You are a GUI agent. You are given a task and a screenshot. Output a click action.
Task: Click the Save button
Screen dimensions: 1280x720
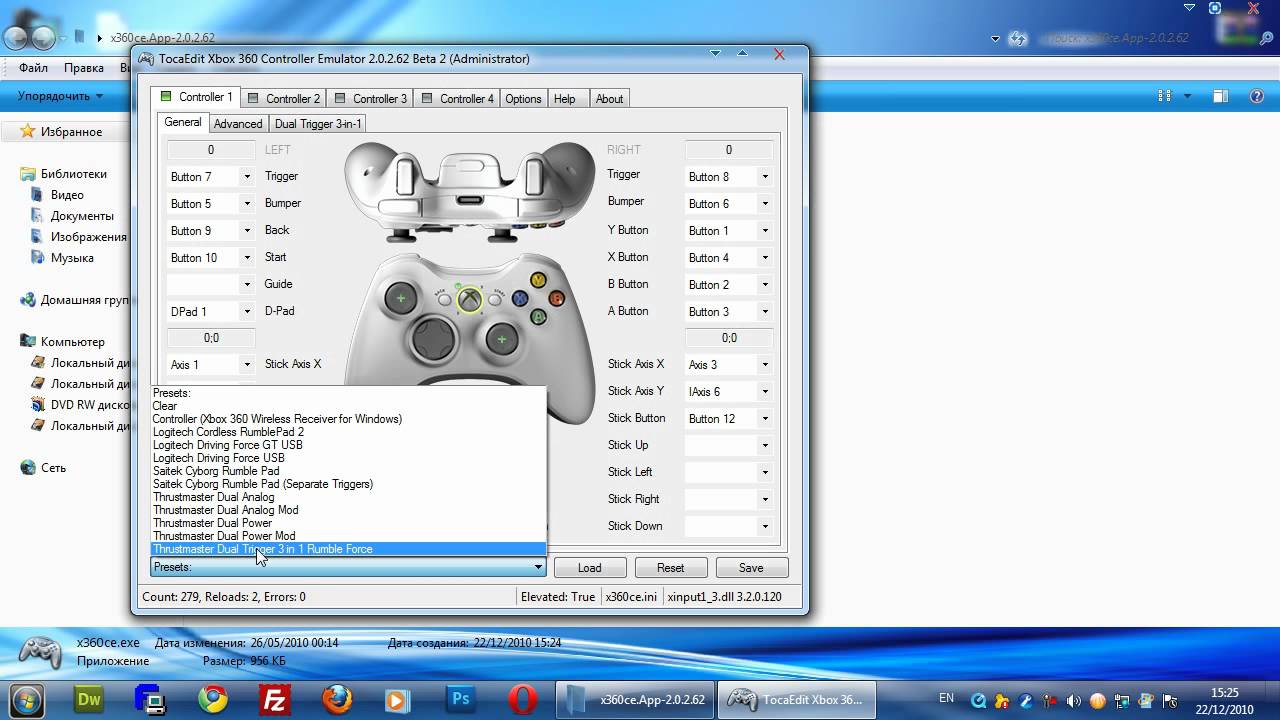[x=751, y=568]
